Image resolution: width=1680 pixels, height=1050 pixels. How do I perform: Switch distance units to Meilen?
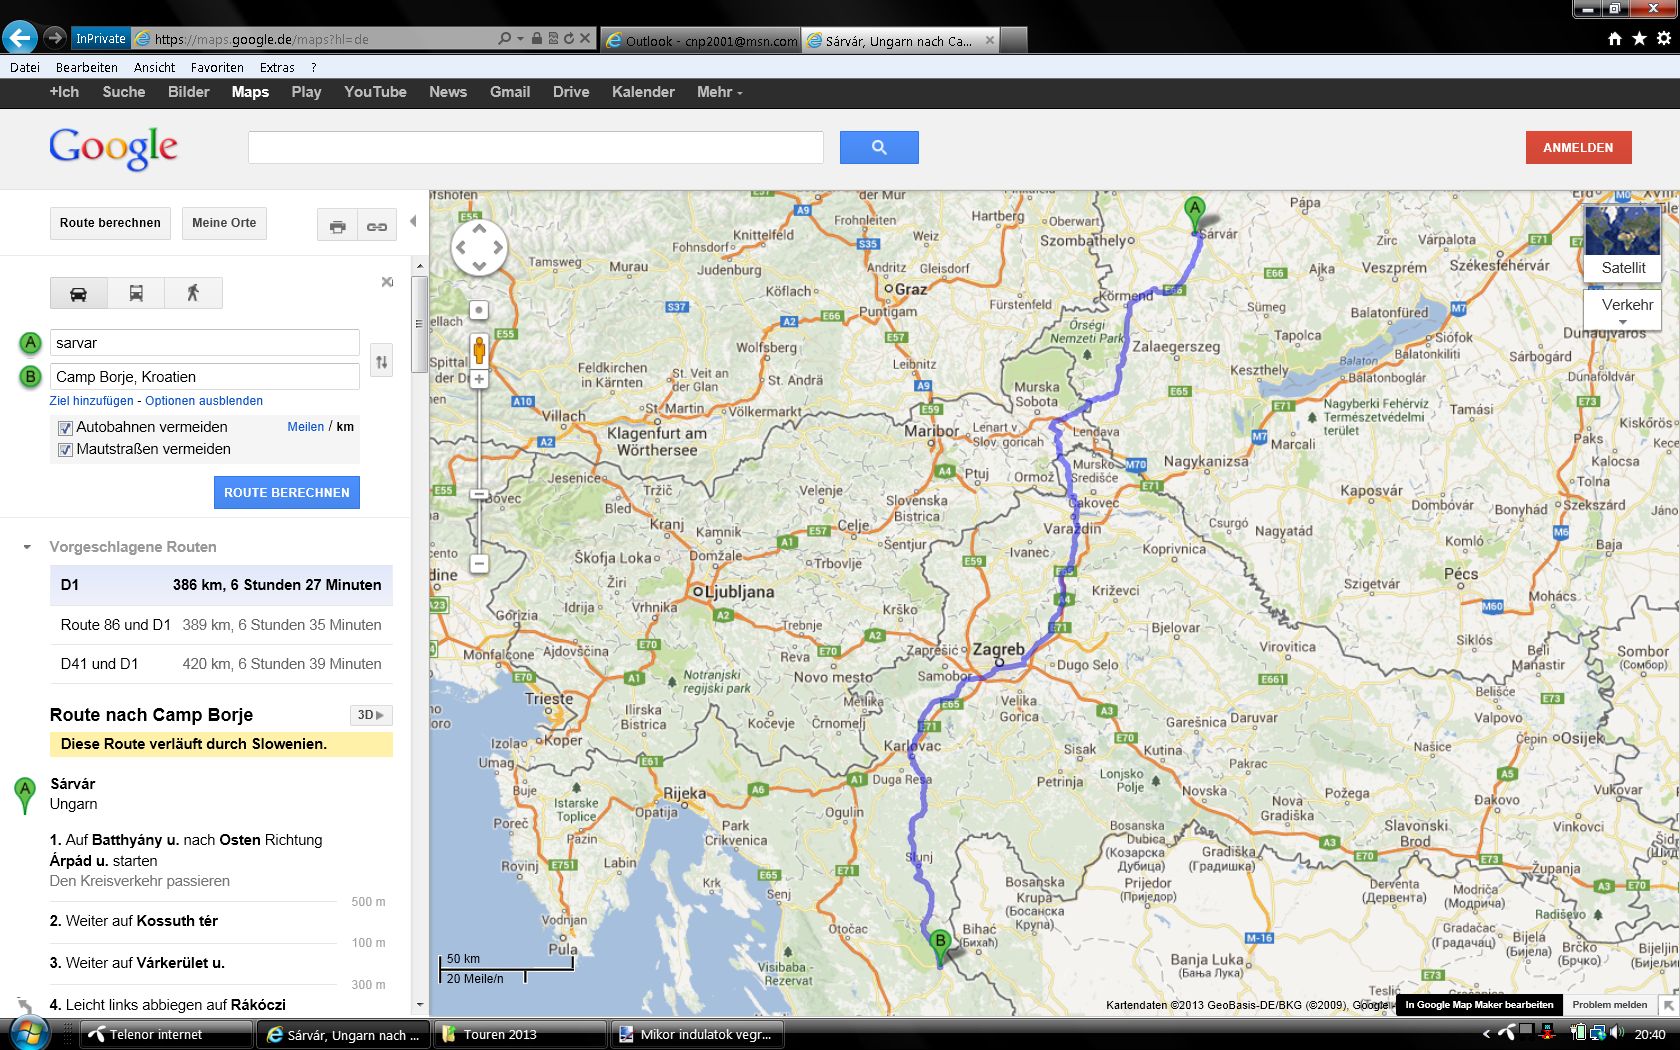point(305,427)
